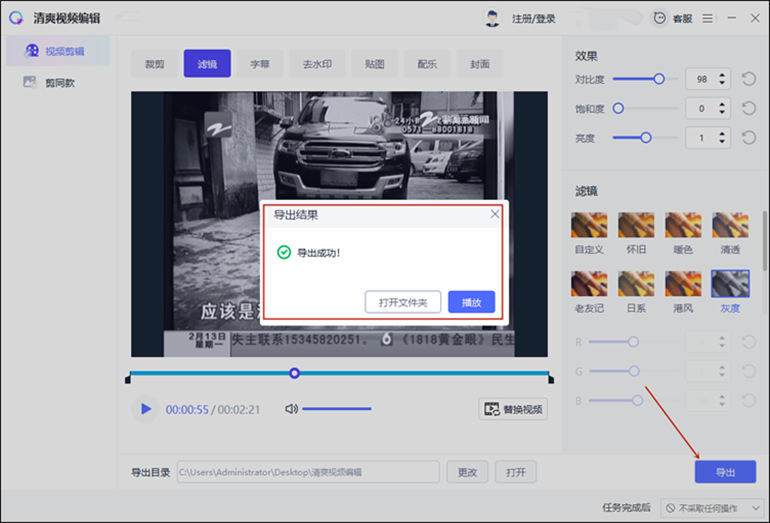
Task: Select the 灰度 filter thumbnail
Action: click(730, 283)
